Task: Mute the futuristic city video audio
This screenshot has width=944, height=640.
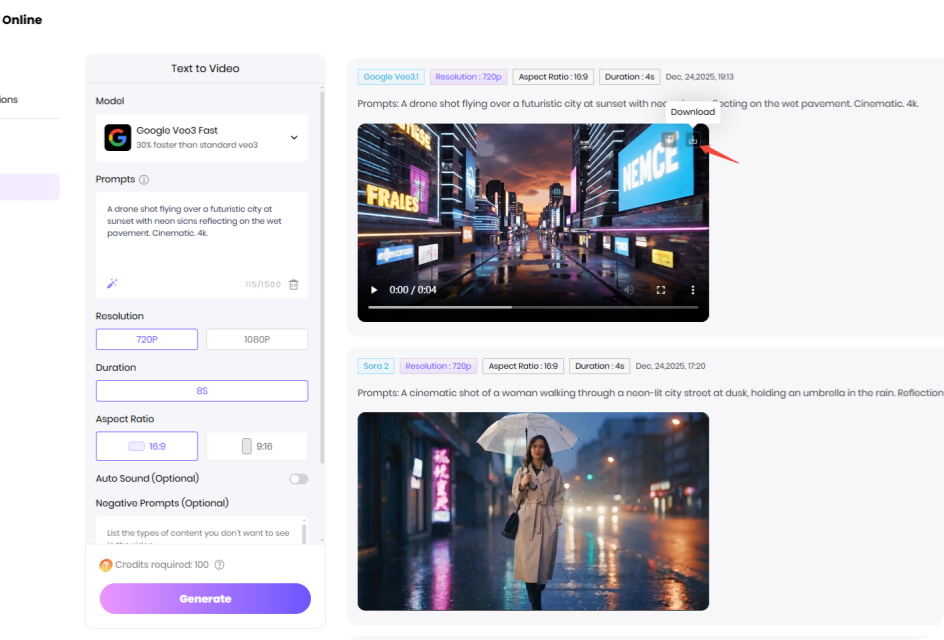Action: coord(628,289)
